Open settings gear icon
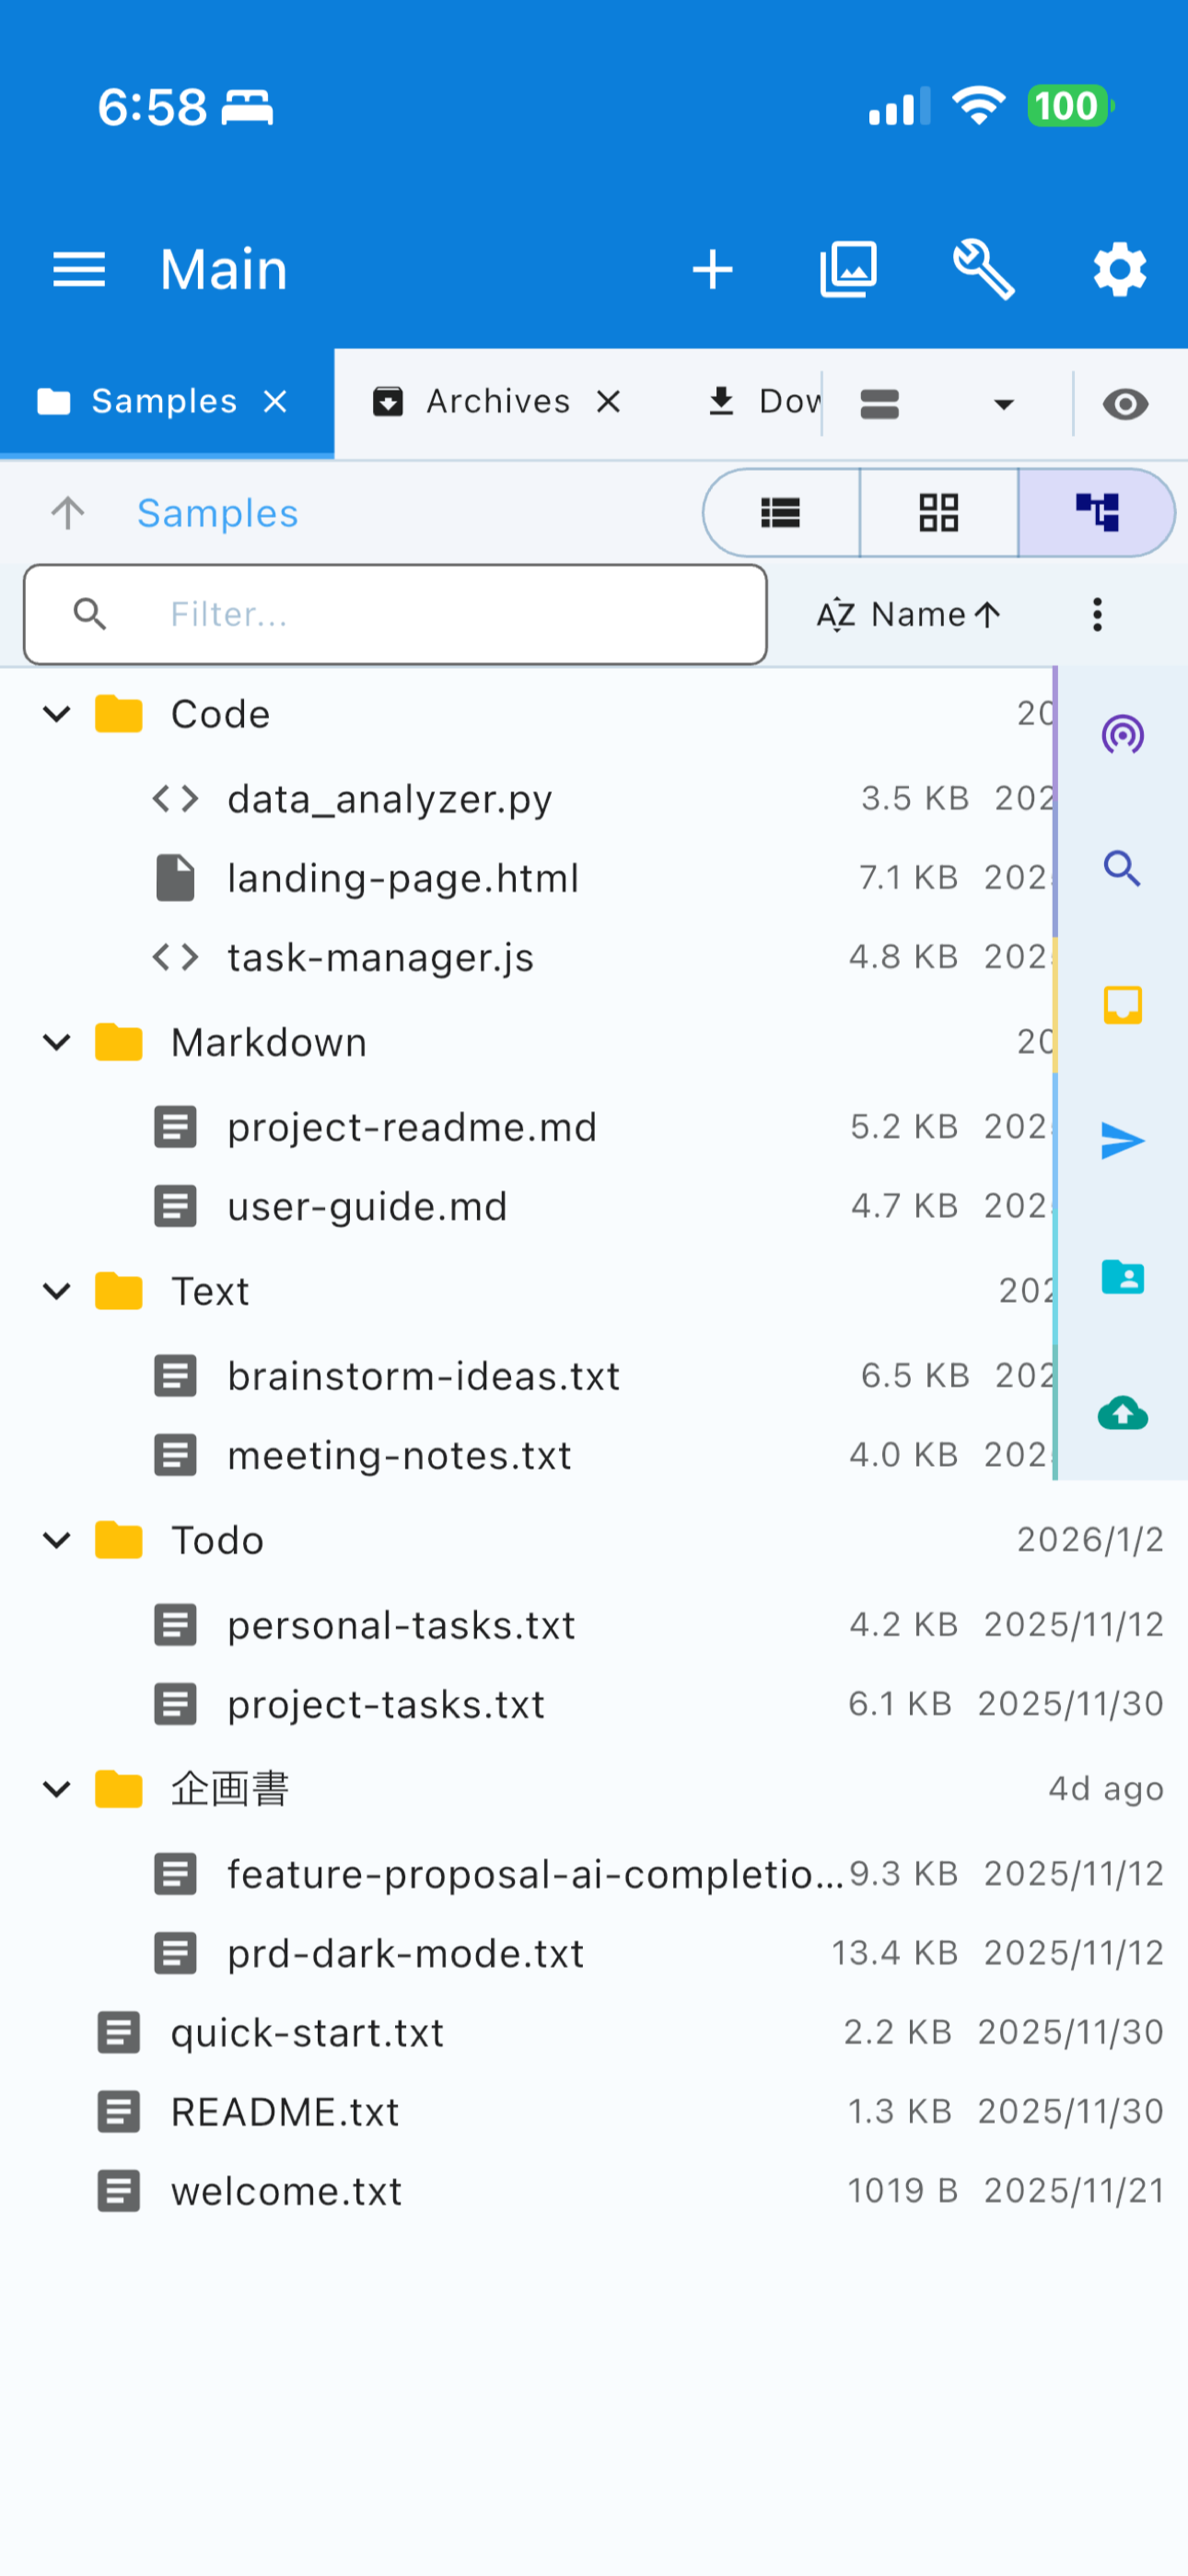This screenshot has width=1188, height=2576. [x=1119, y=270]
